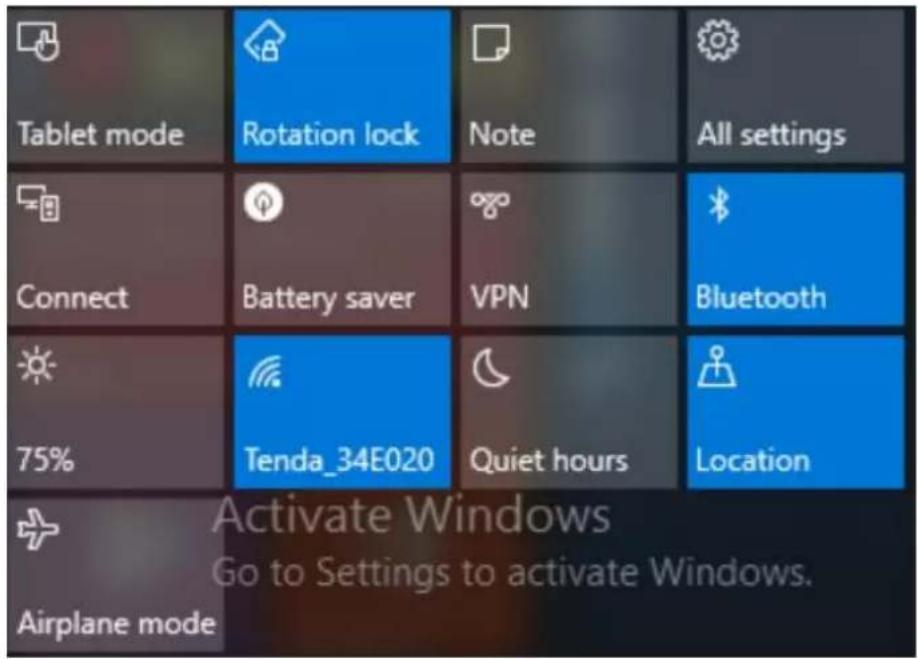Viewport: 918px width, 659px height.
Task: Click the Connect devices icon
Action: pyautogui.click(x=39, y=203)
